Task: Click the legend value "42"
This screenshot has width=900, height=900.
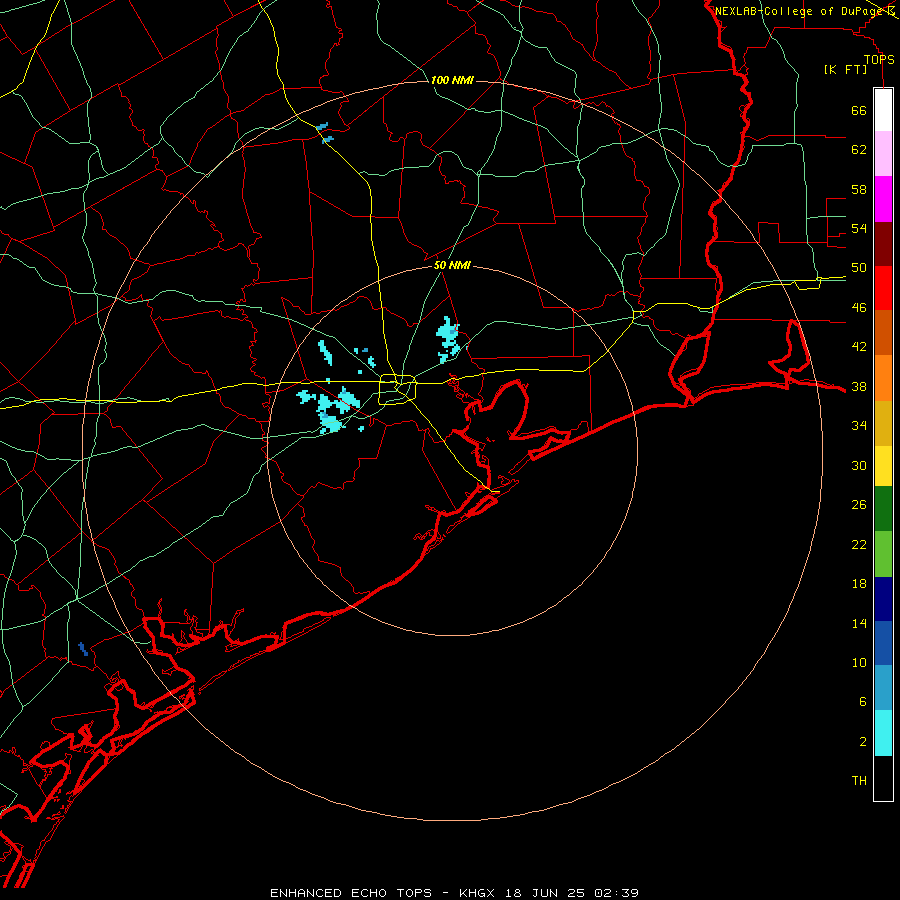Action: pos(859,347)
